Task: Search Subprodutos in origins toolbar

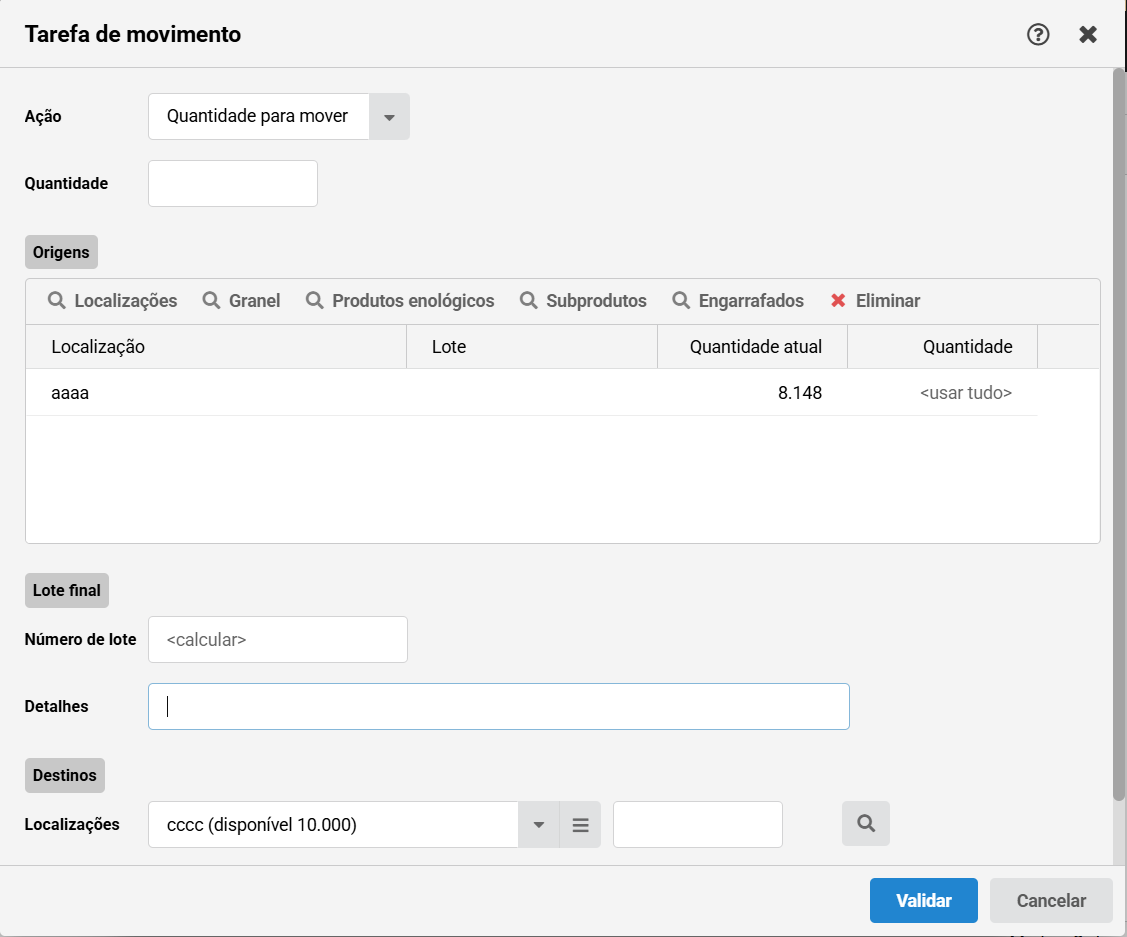Action: click(583, 300)
